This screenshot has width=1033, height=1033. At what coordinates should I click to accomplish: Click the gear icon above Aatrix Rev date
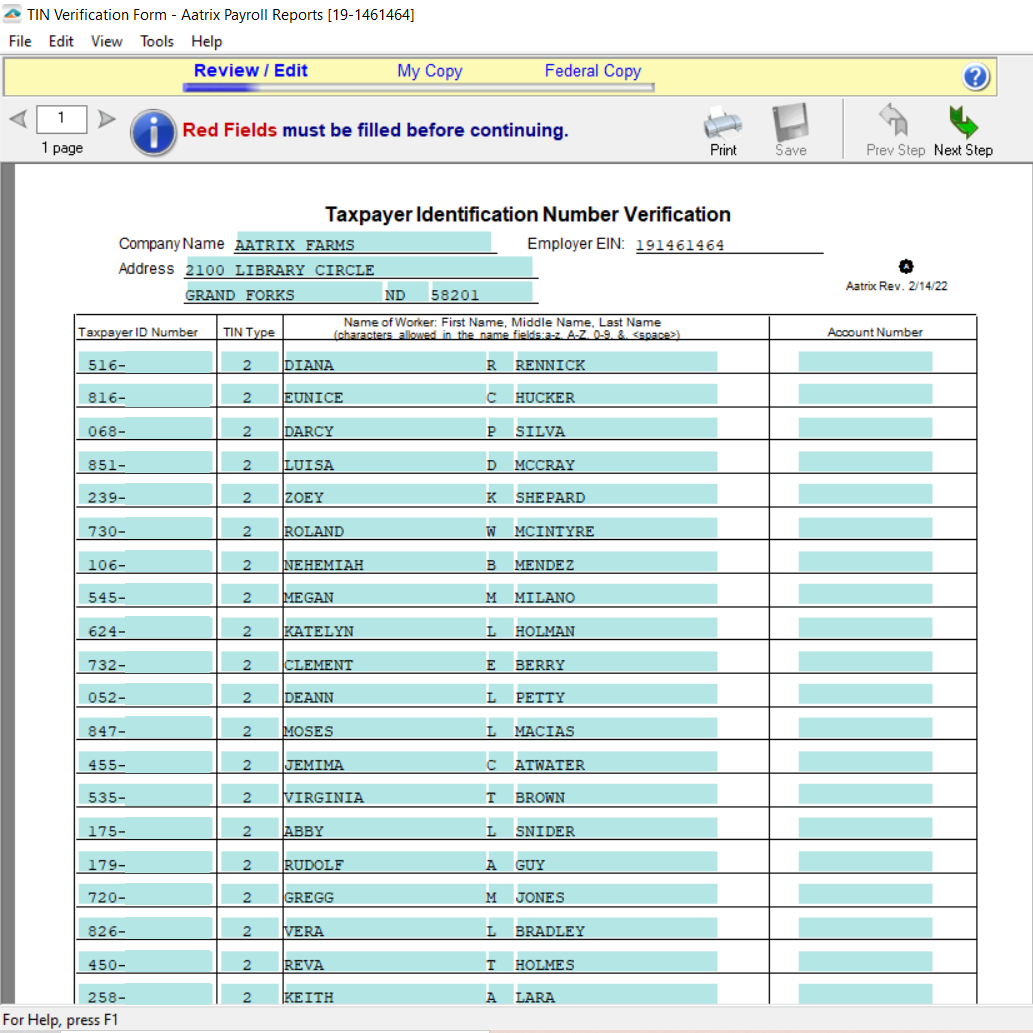click(x=906, y=266)
